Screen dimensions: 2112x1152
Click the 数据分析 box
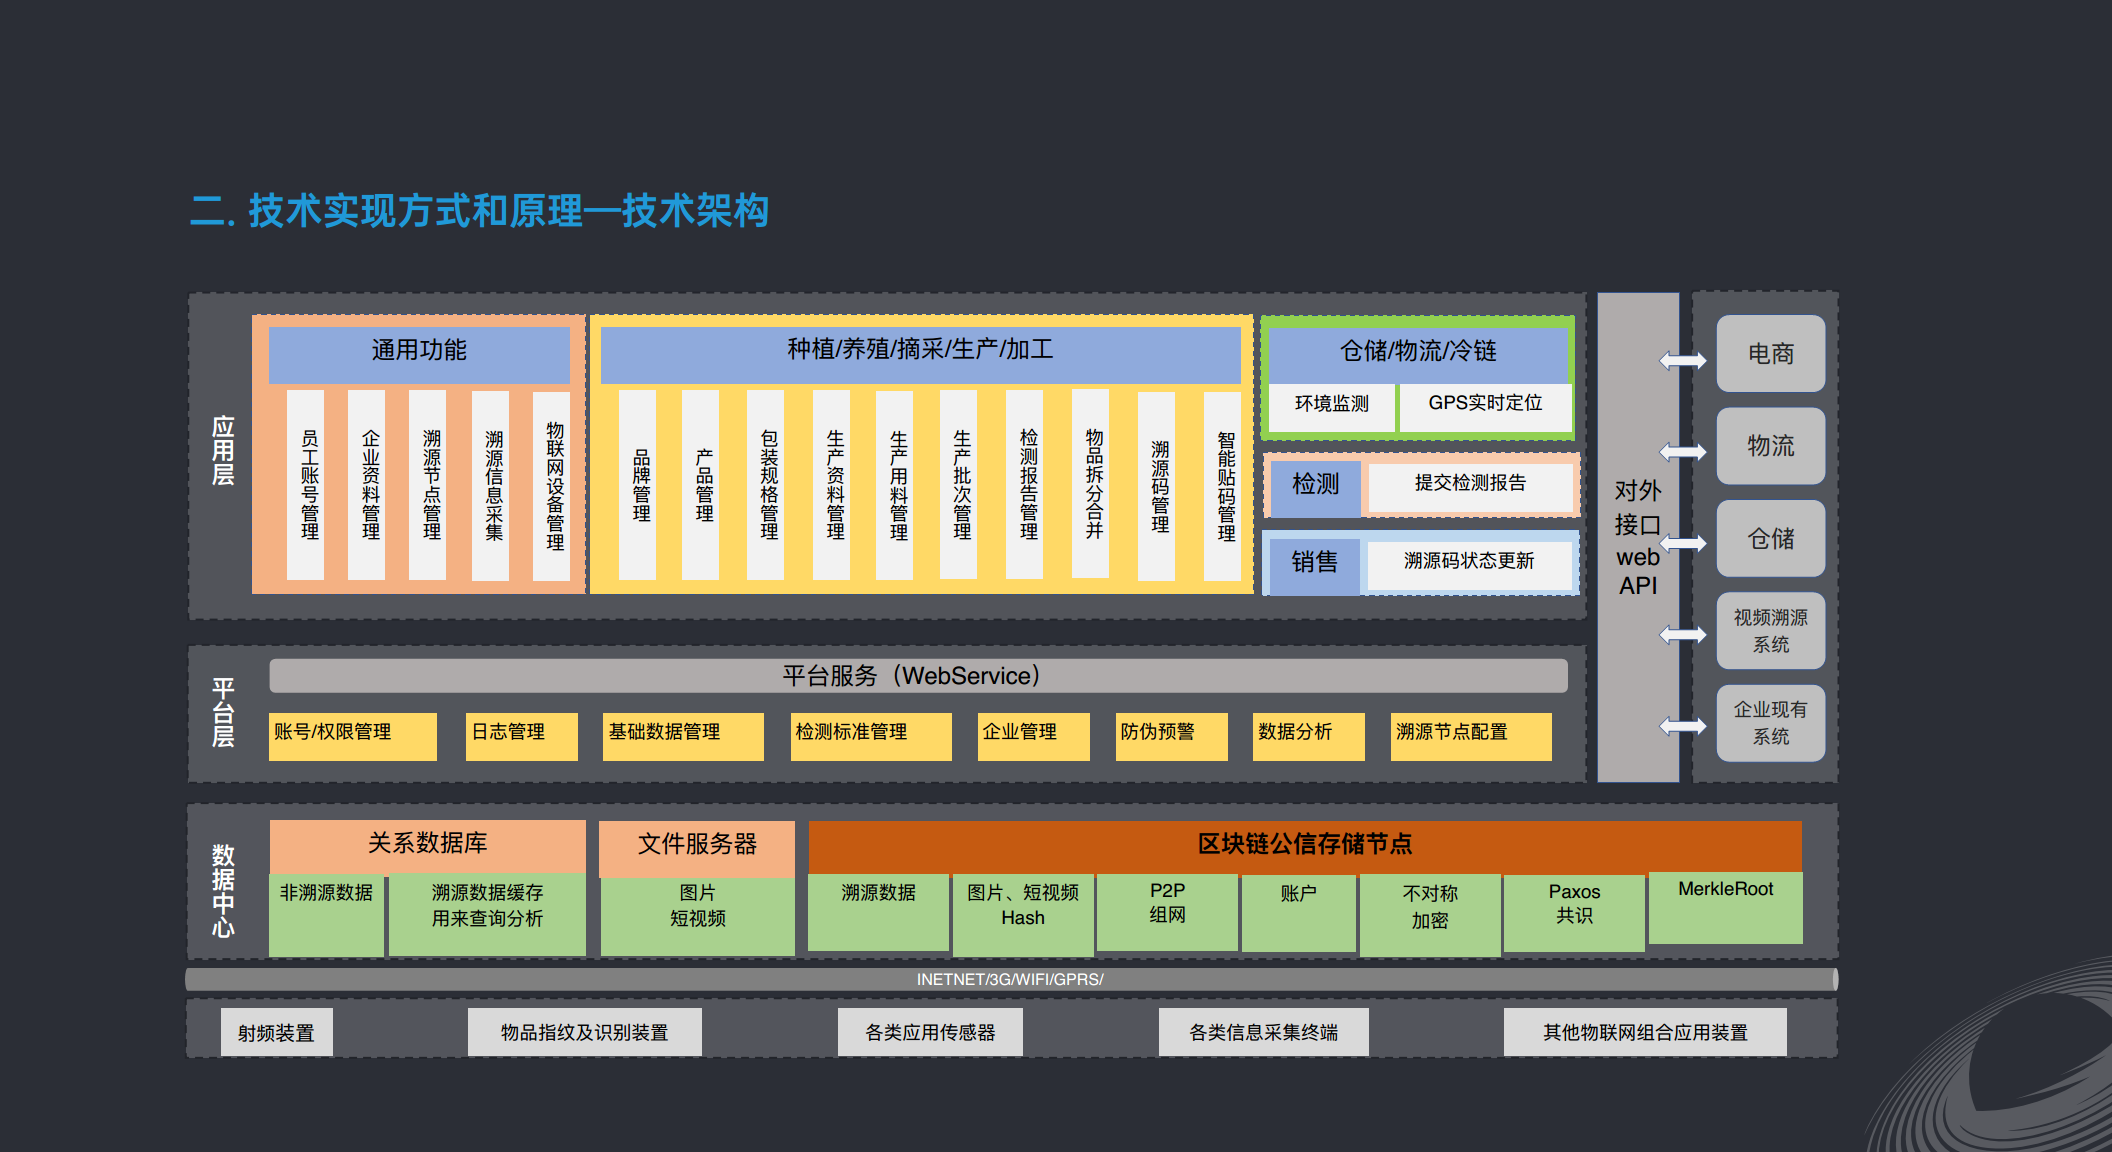pyautogui.click(x=1308, y=736)
